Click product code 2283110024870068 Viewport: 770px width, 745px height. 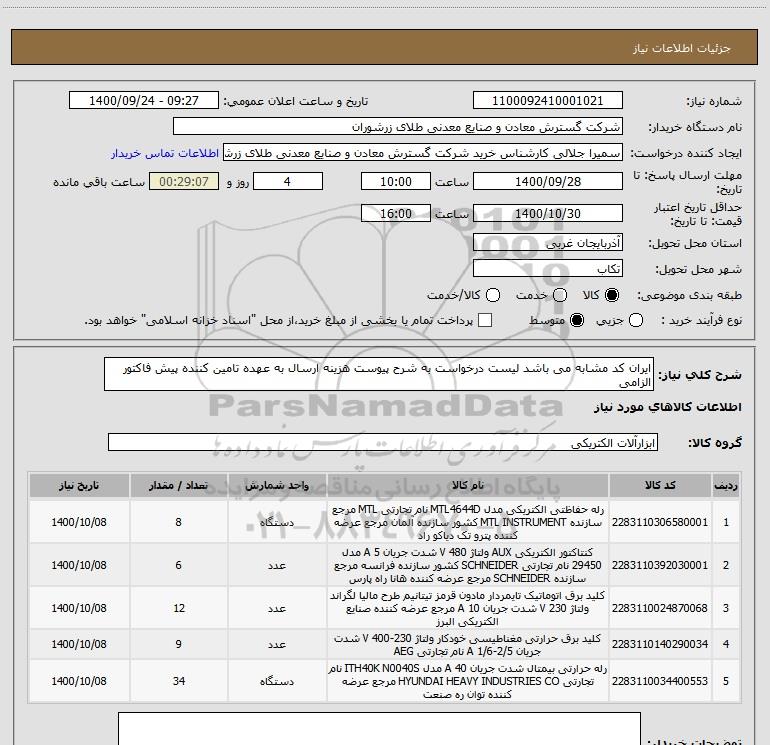click(660, 608)
